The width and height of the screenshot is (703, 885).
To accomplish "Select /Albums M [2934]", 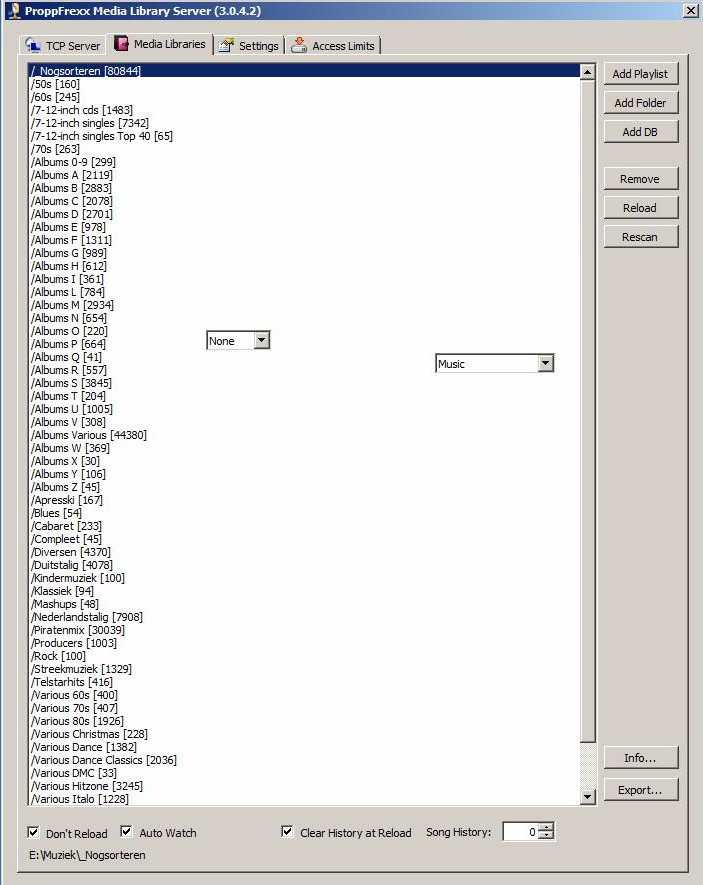I will pyautogui.click(x=304, y=305).
